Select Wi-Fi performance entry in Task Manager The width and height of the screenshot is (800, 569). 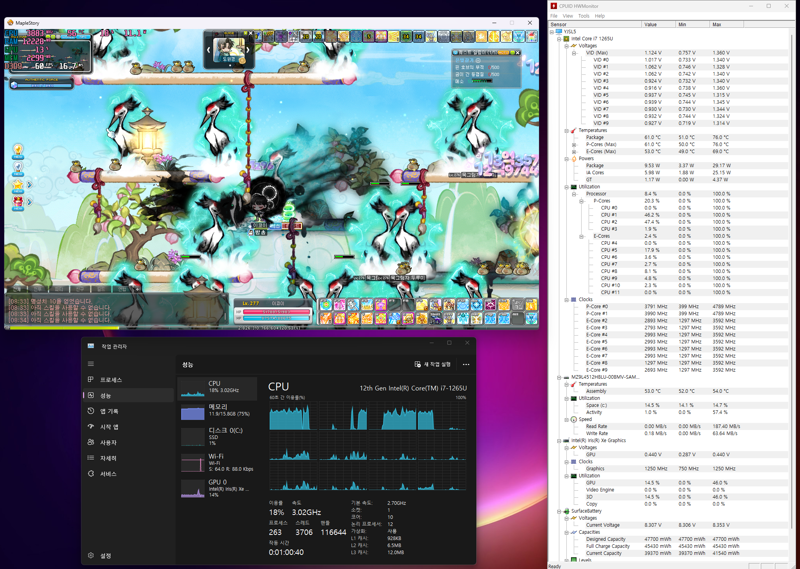pyautogui.click(x=217, y=462)
